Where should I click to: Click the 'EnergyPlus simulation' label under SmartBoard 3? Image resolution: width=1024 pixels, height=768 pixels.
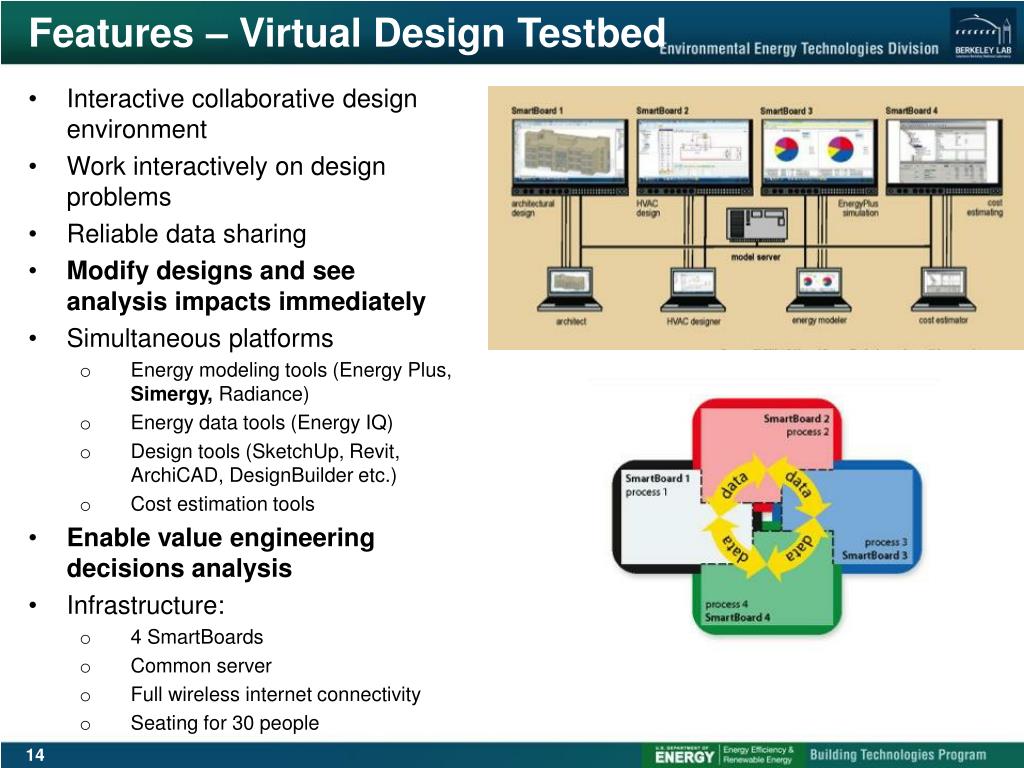(x=857, y=208)
